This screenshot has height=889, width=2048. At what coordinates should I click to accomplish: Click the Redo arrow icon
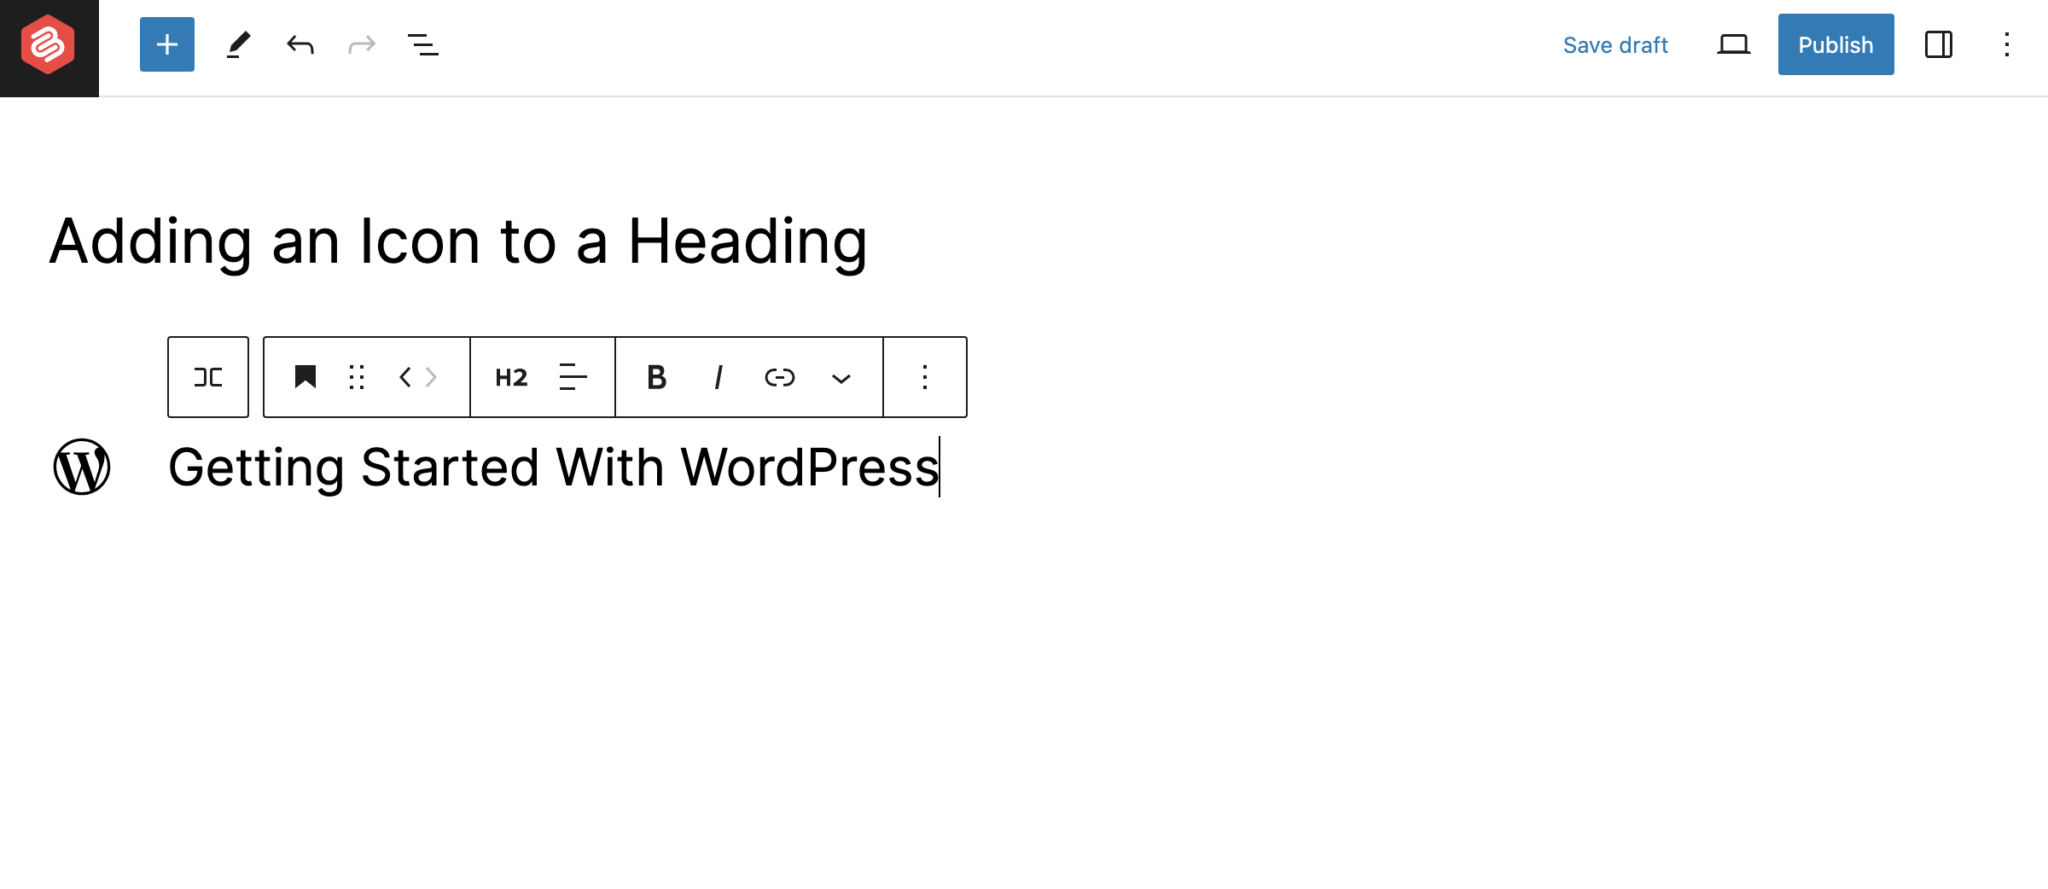pyautogui.click(x=361, y=44)
